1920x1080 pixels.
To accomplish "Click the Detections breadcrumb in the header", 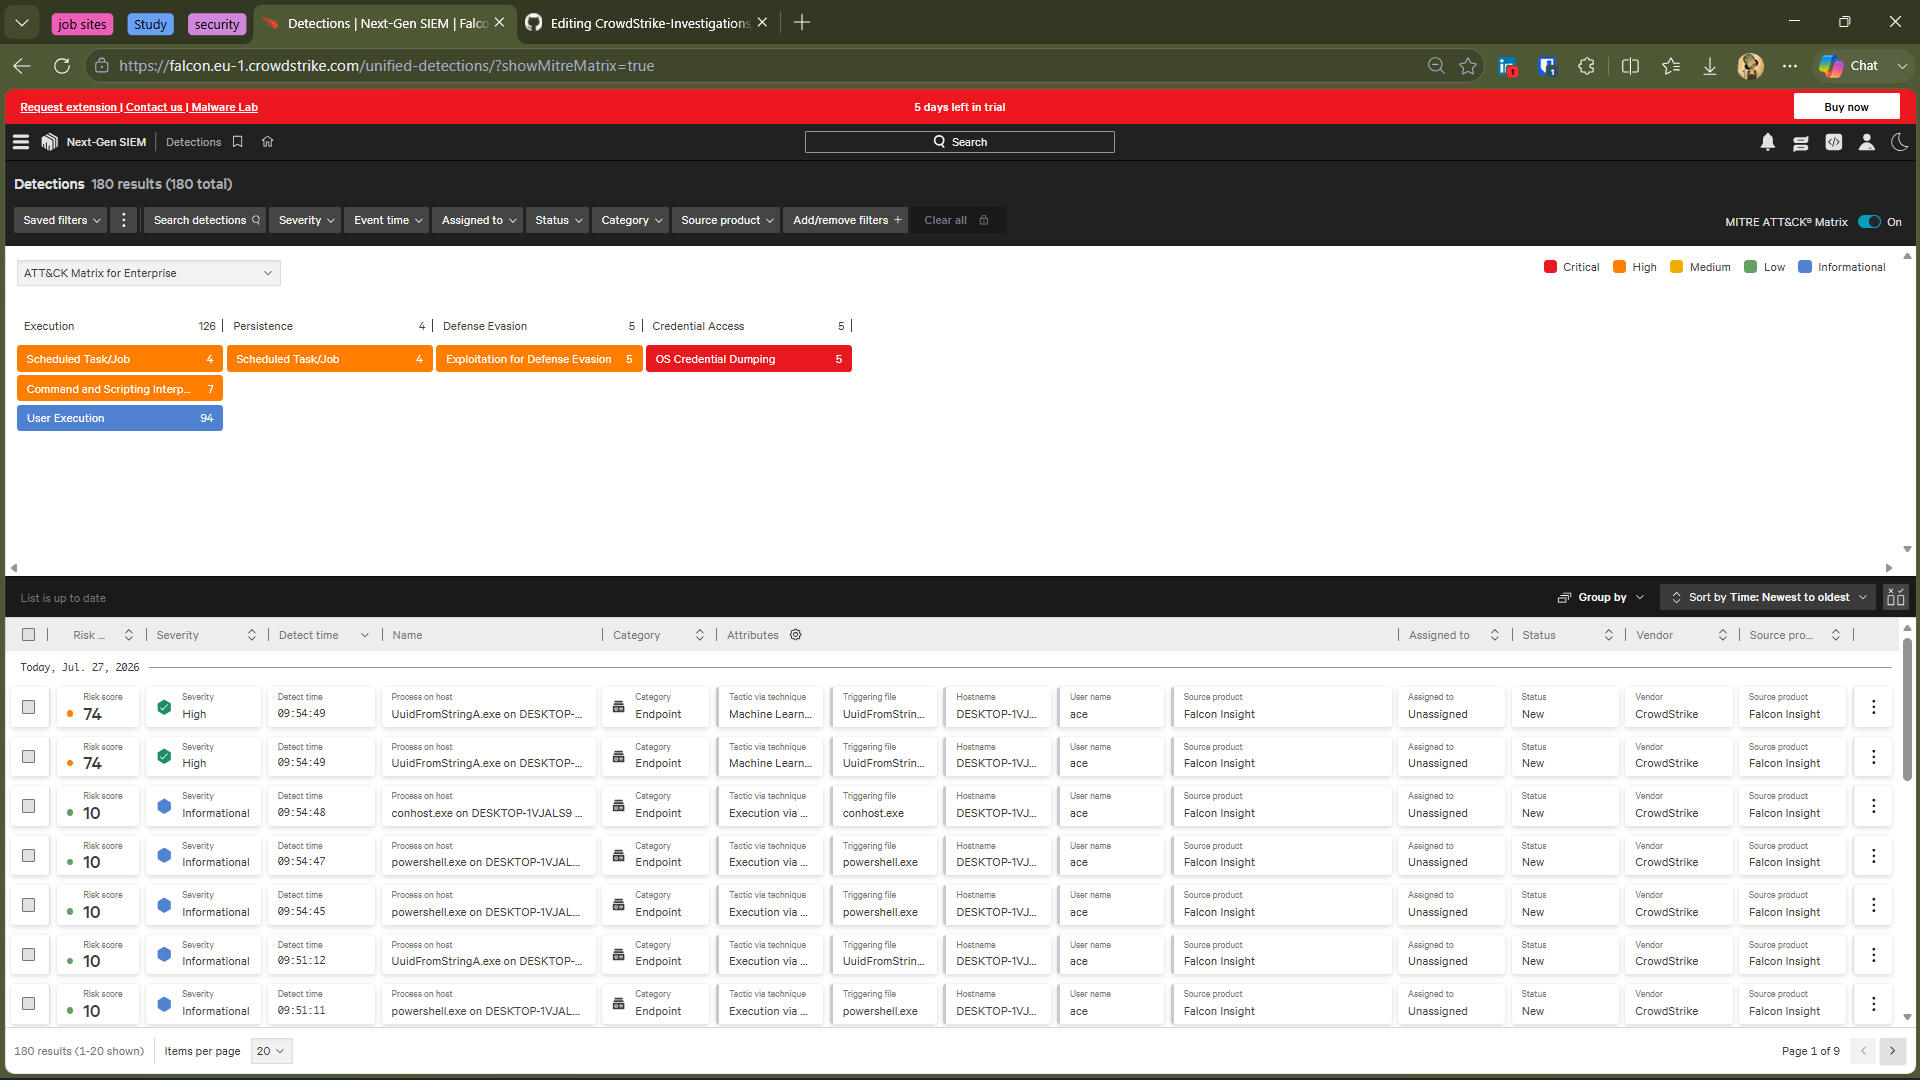I will pyautogui.click(x=194, y=142).
